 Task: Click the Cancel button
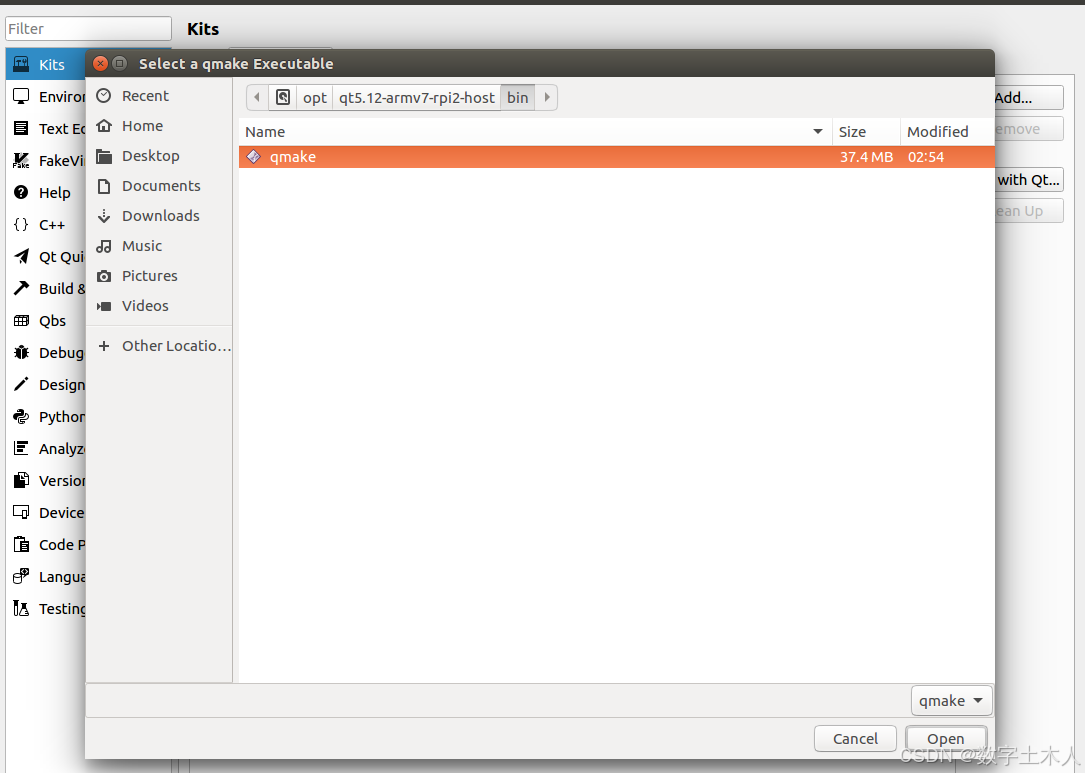tap(855, 738)
